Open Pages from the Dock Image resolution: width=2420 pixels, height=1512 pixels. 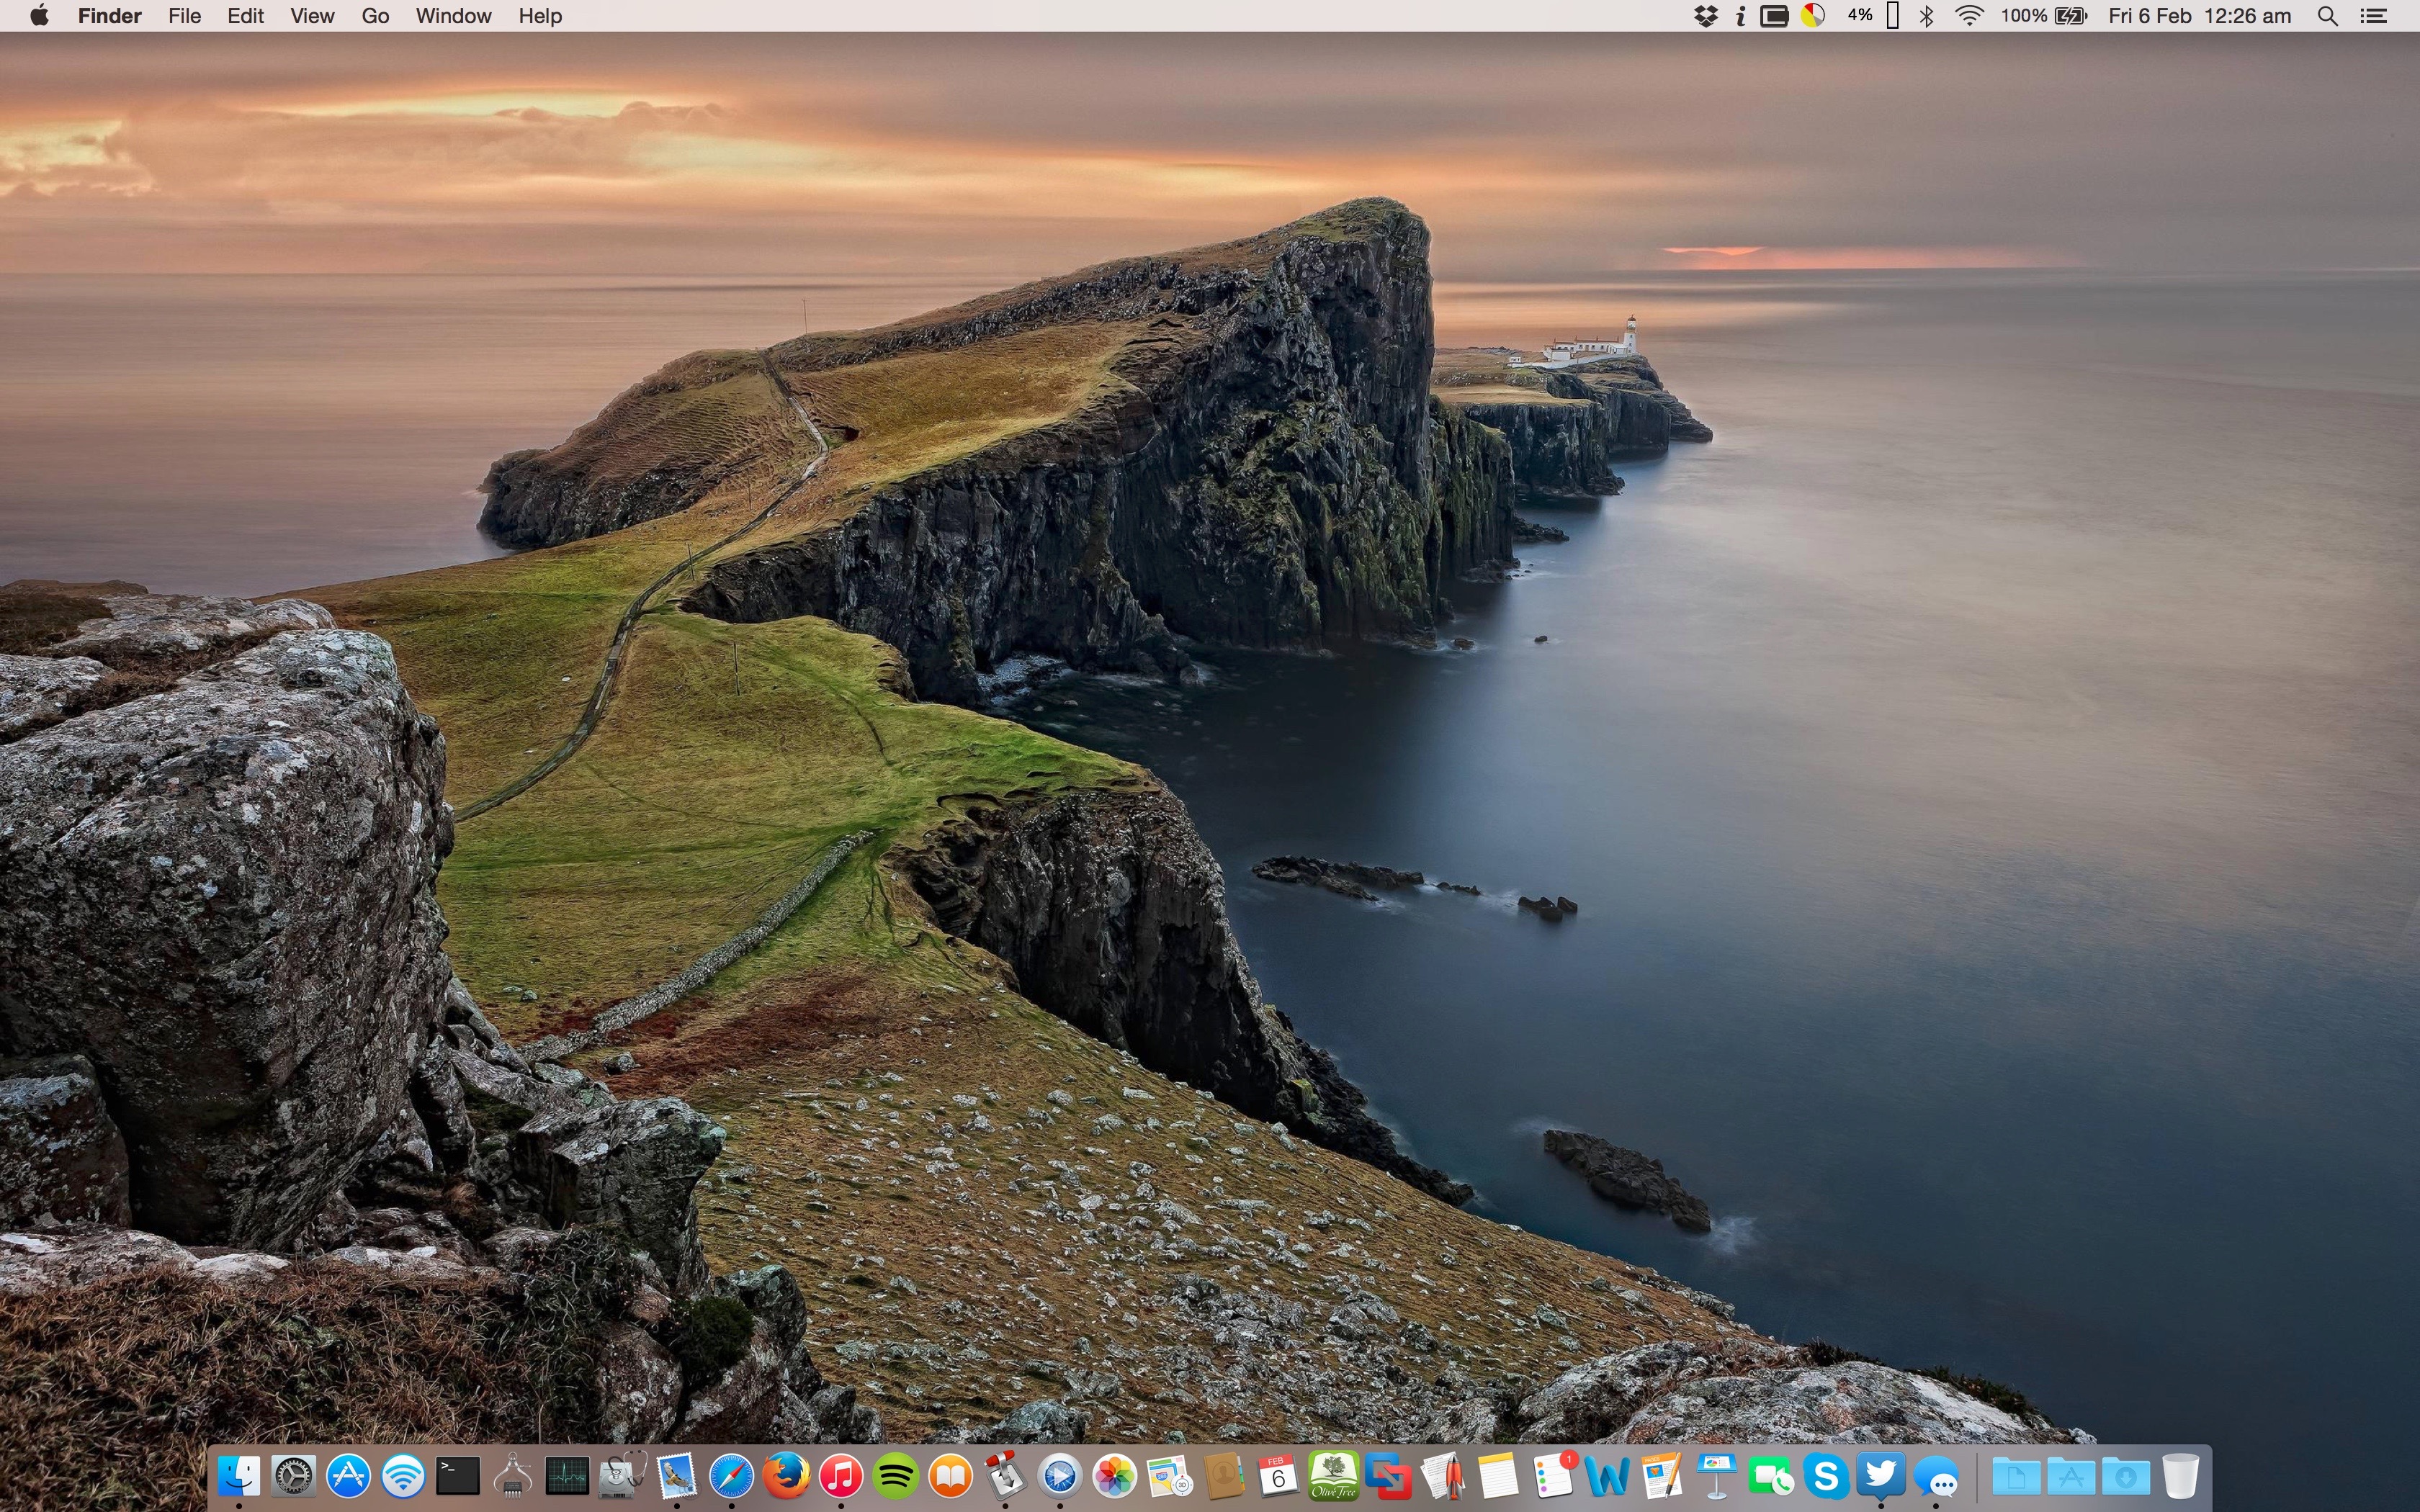point(1661,1475)
